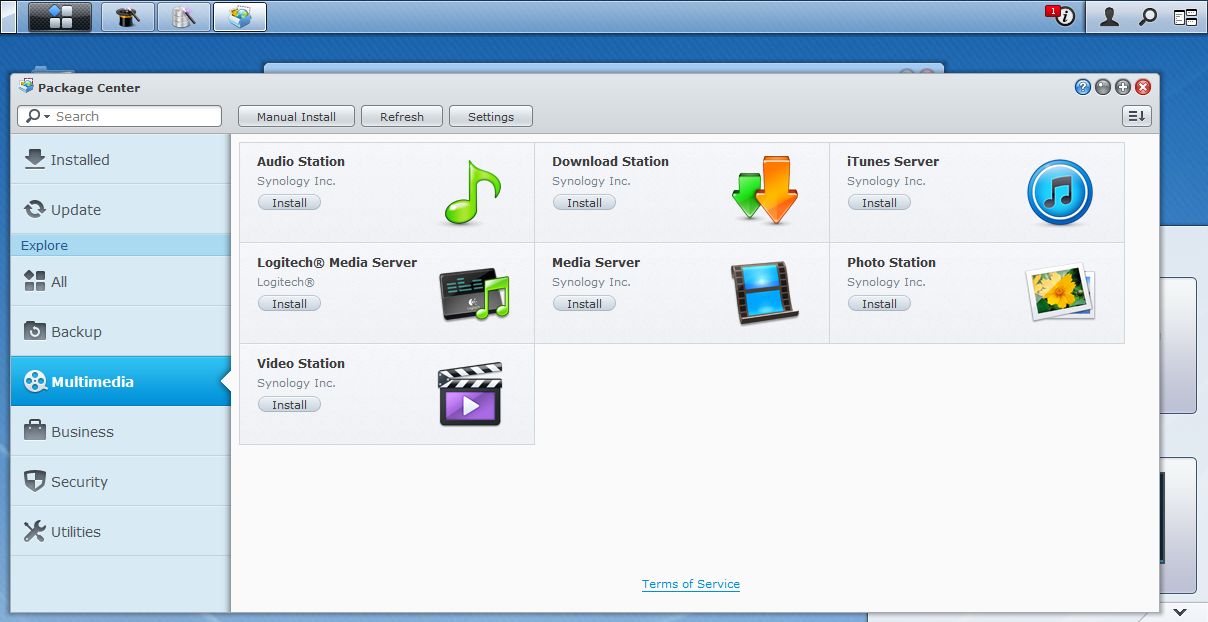Click the taskbar search magnifier icon
This screenshot has width=1208, height=622.
(x=1149, y=16)
